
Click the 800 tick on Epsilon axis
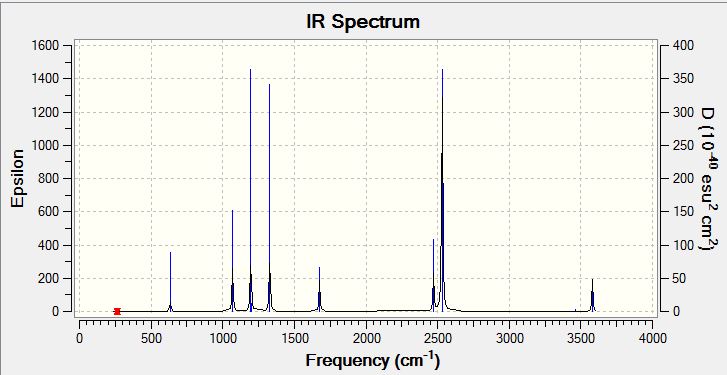(x=49, y=178)
